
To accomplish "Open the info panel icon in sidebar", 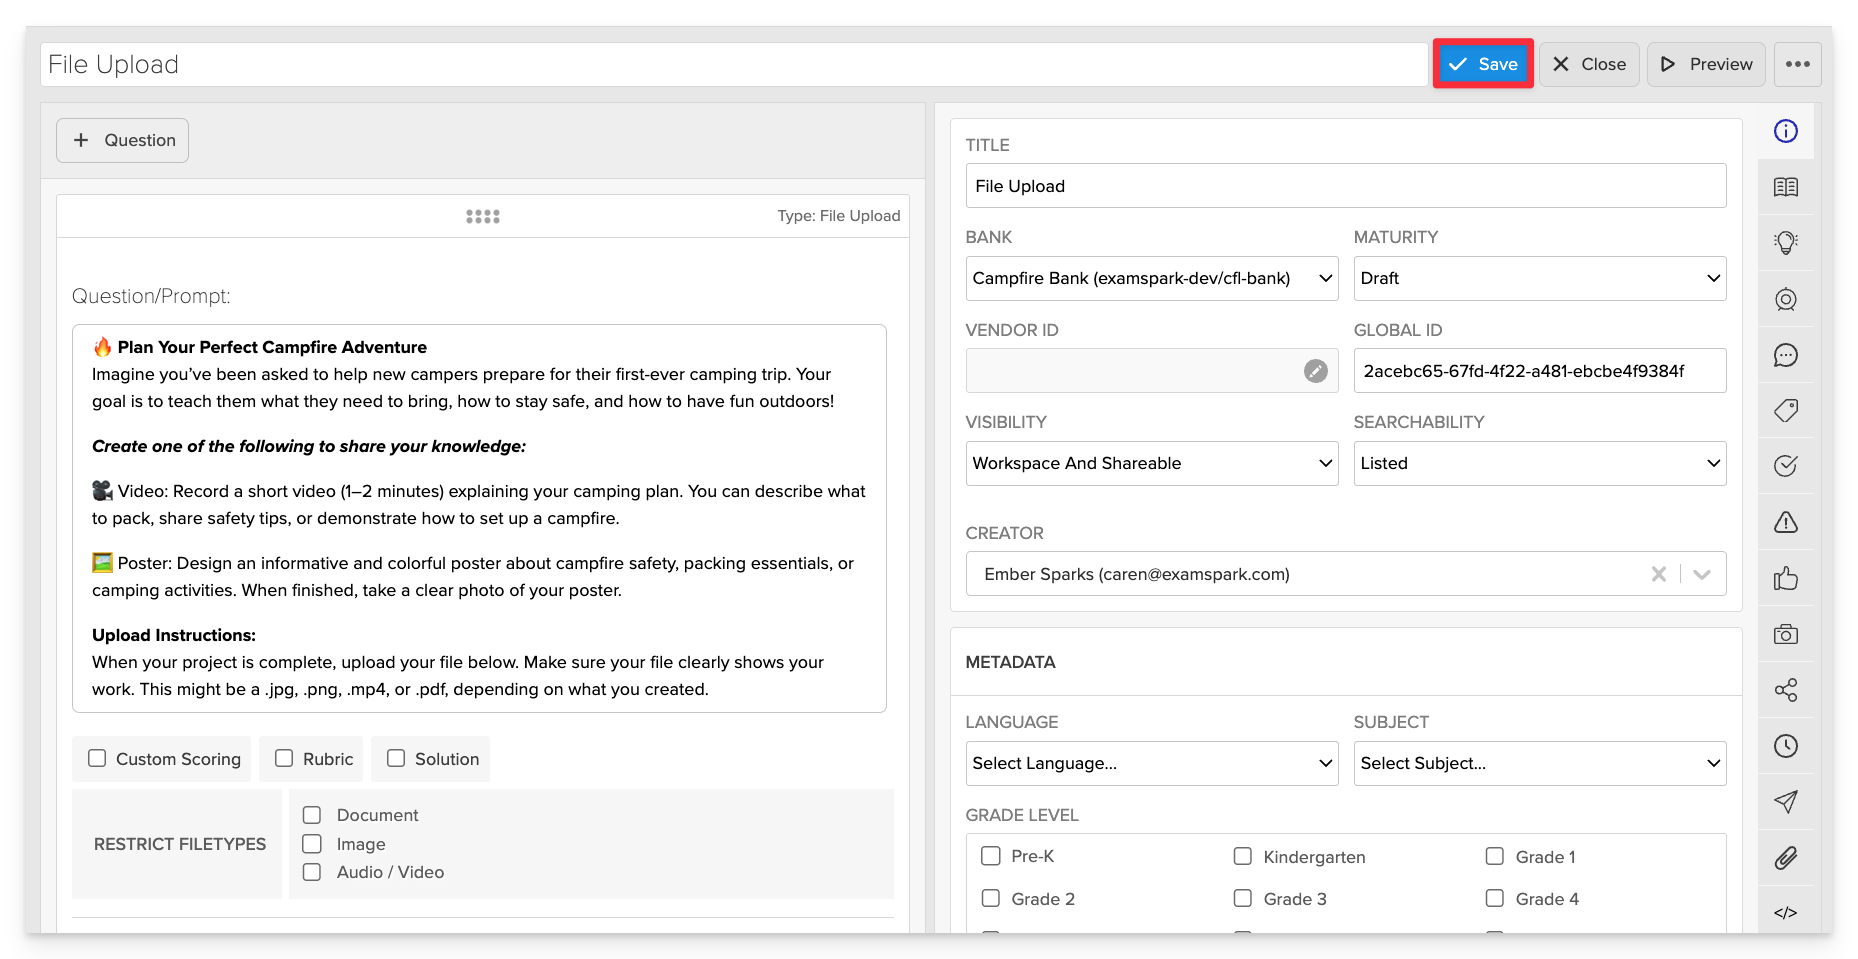I will (x=1785, y=131).
